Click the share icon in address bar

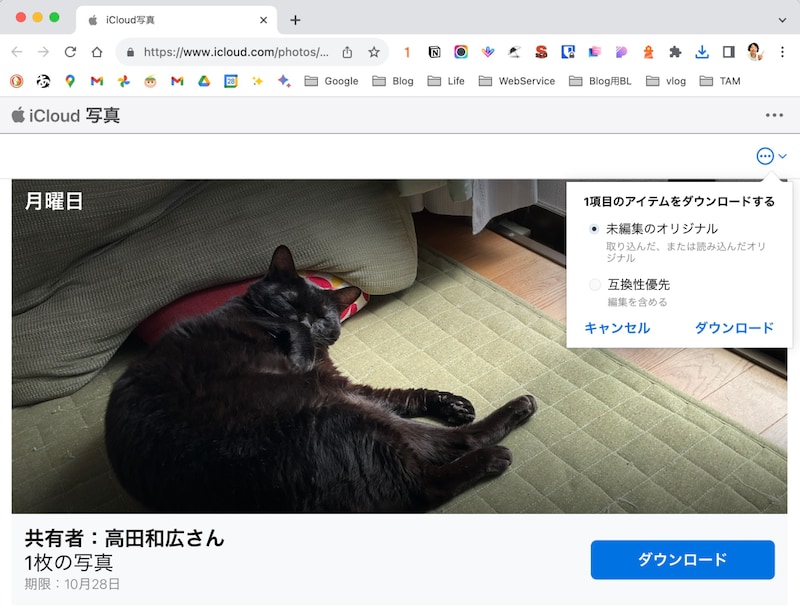pyautogui.click(x=347, y=52)
